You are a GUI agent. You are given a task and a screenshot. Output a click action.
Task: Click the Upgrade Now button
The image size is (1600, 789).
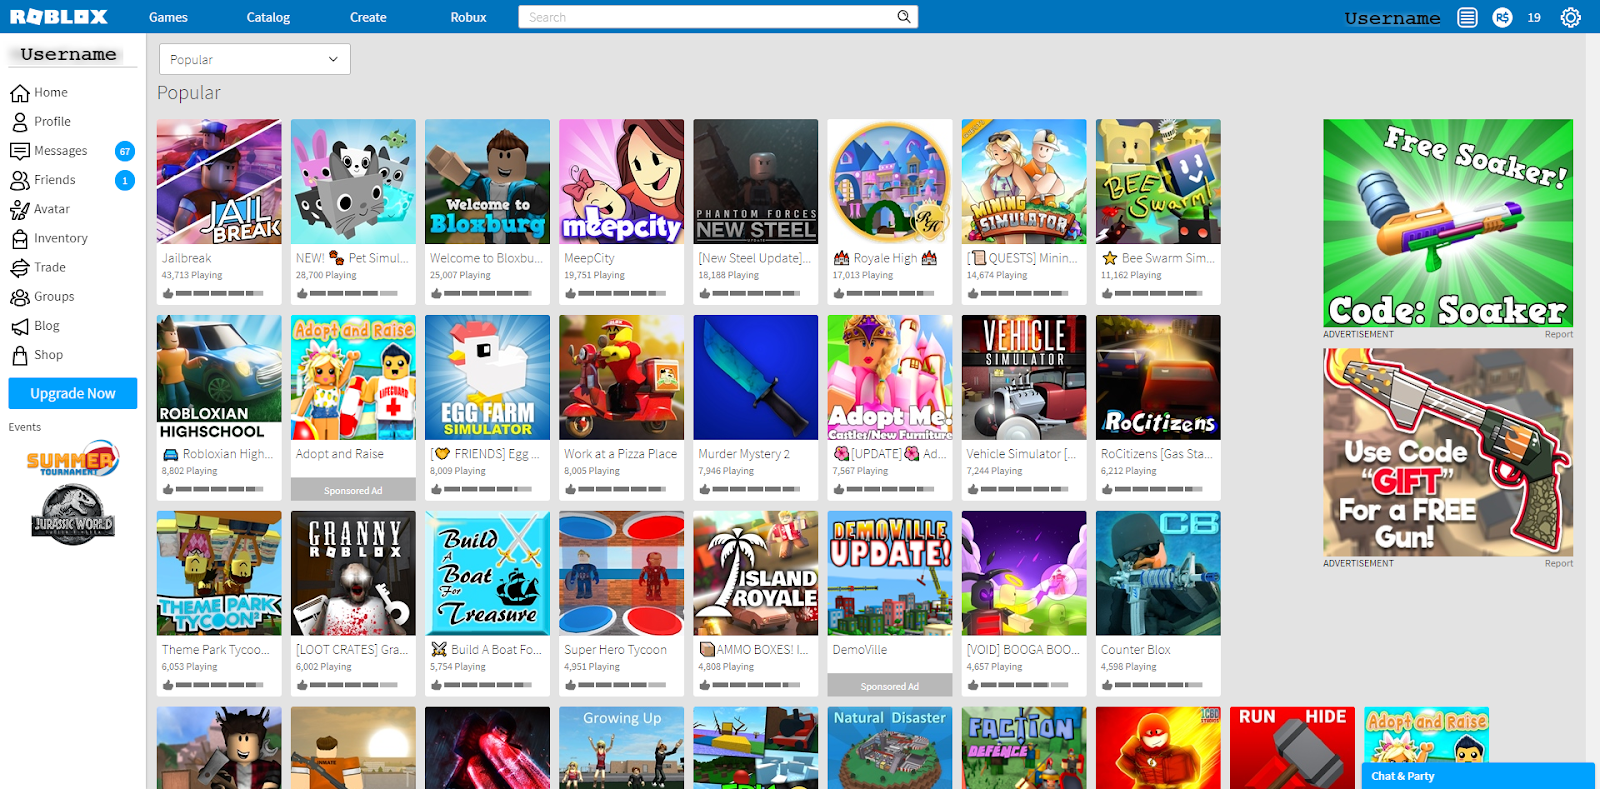tap(73, 394)
